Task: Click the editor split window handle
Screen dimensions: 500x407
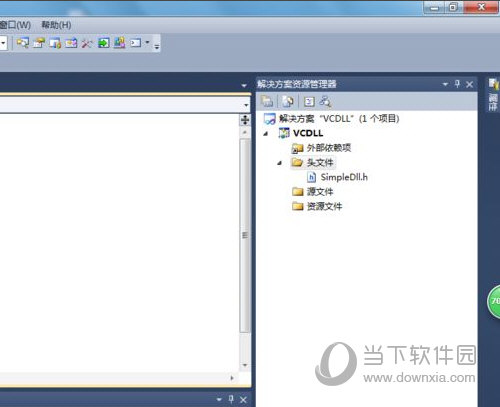Action: [x=245, y=120]
